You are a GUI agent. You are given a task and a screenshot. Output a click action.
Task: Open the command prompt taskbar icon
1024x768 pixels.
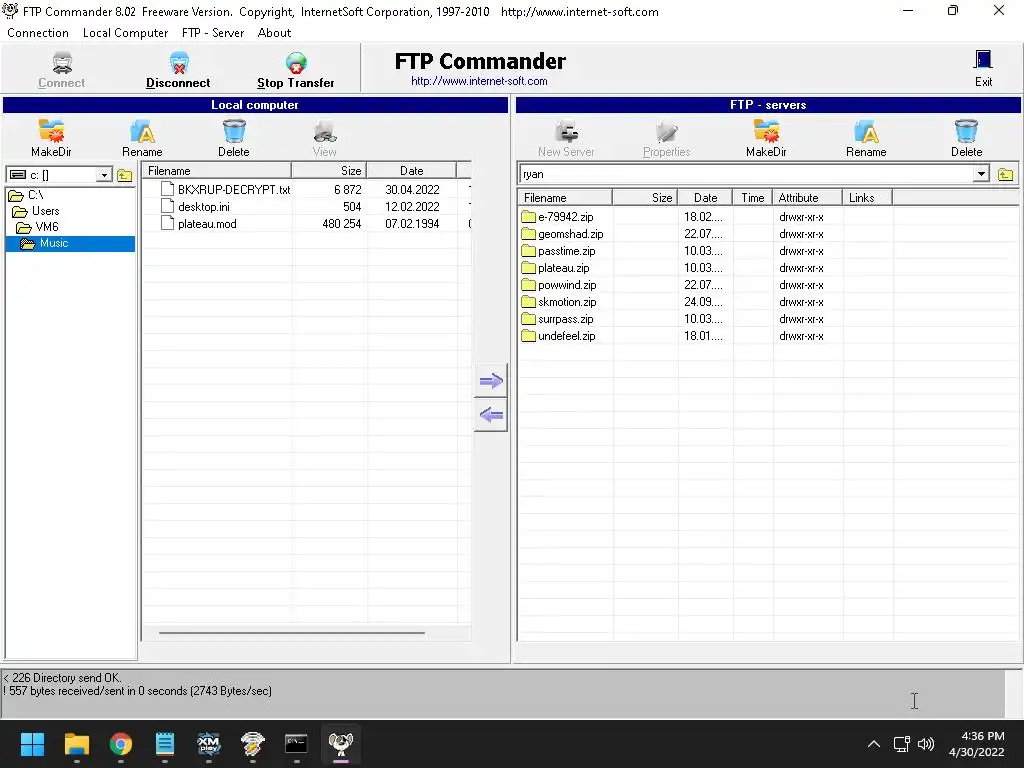point(296,744)
